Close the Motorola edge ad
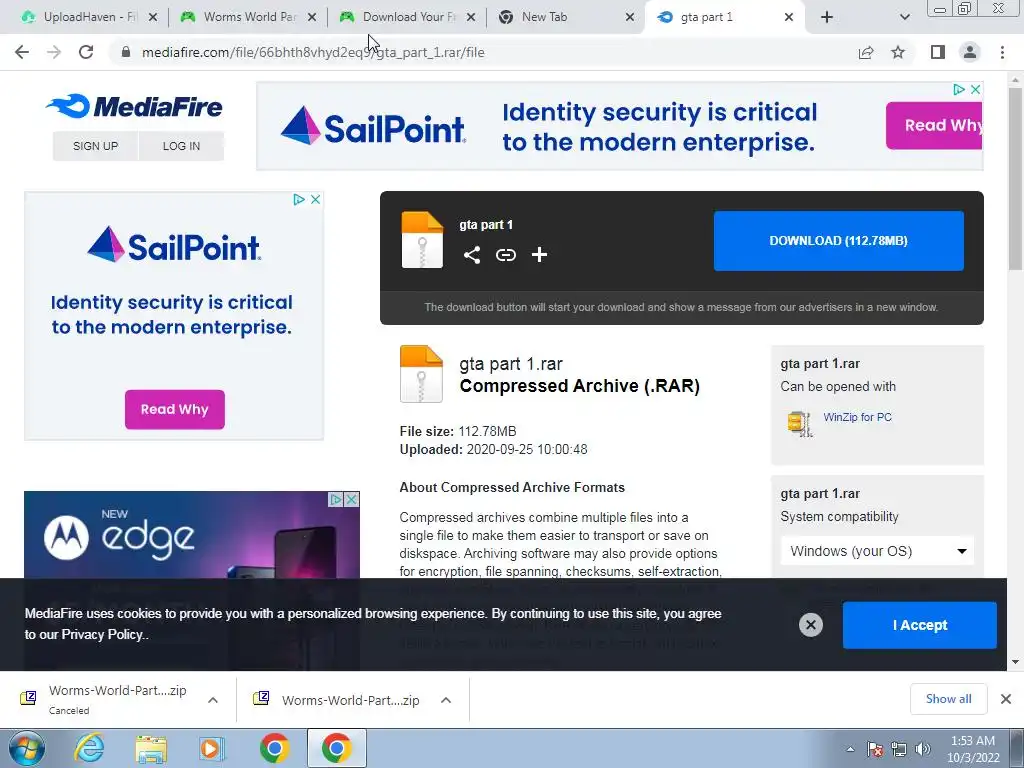This screenshot has width=1024, height=768. (x=351, y=500)
